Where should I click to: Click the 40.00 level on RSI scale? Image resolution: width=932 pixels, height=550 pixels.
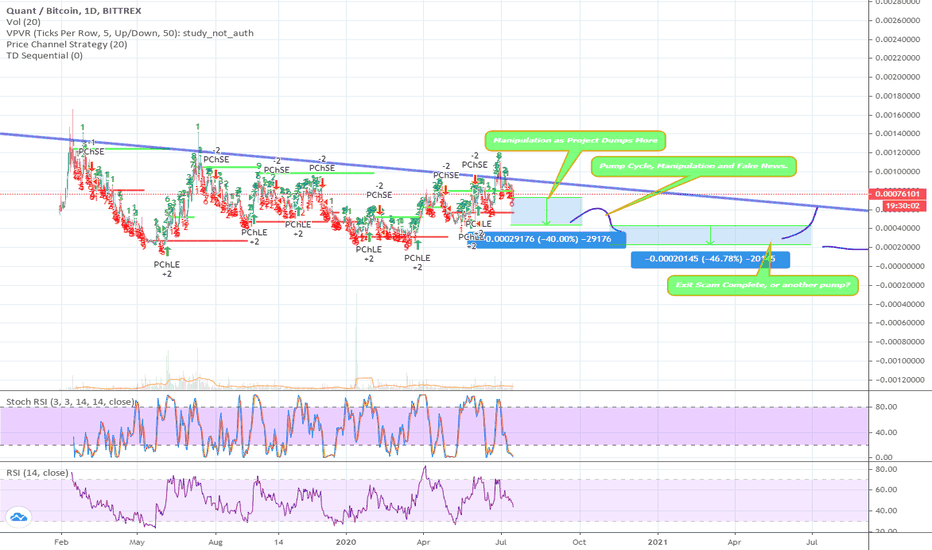pos(886,511)
